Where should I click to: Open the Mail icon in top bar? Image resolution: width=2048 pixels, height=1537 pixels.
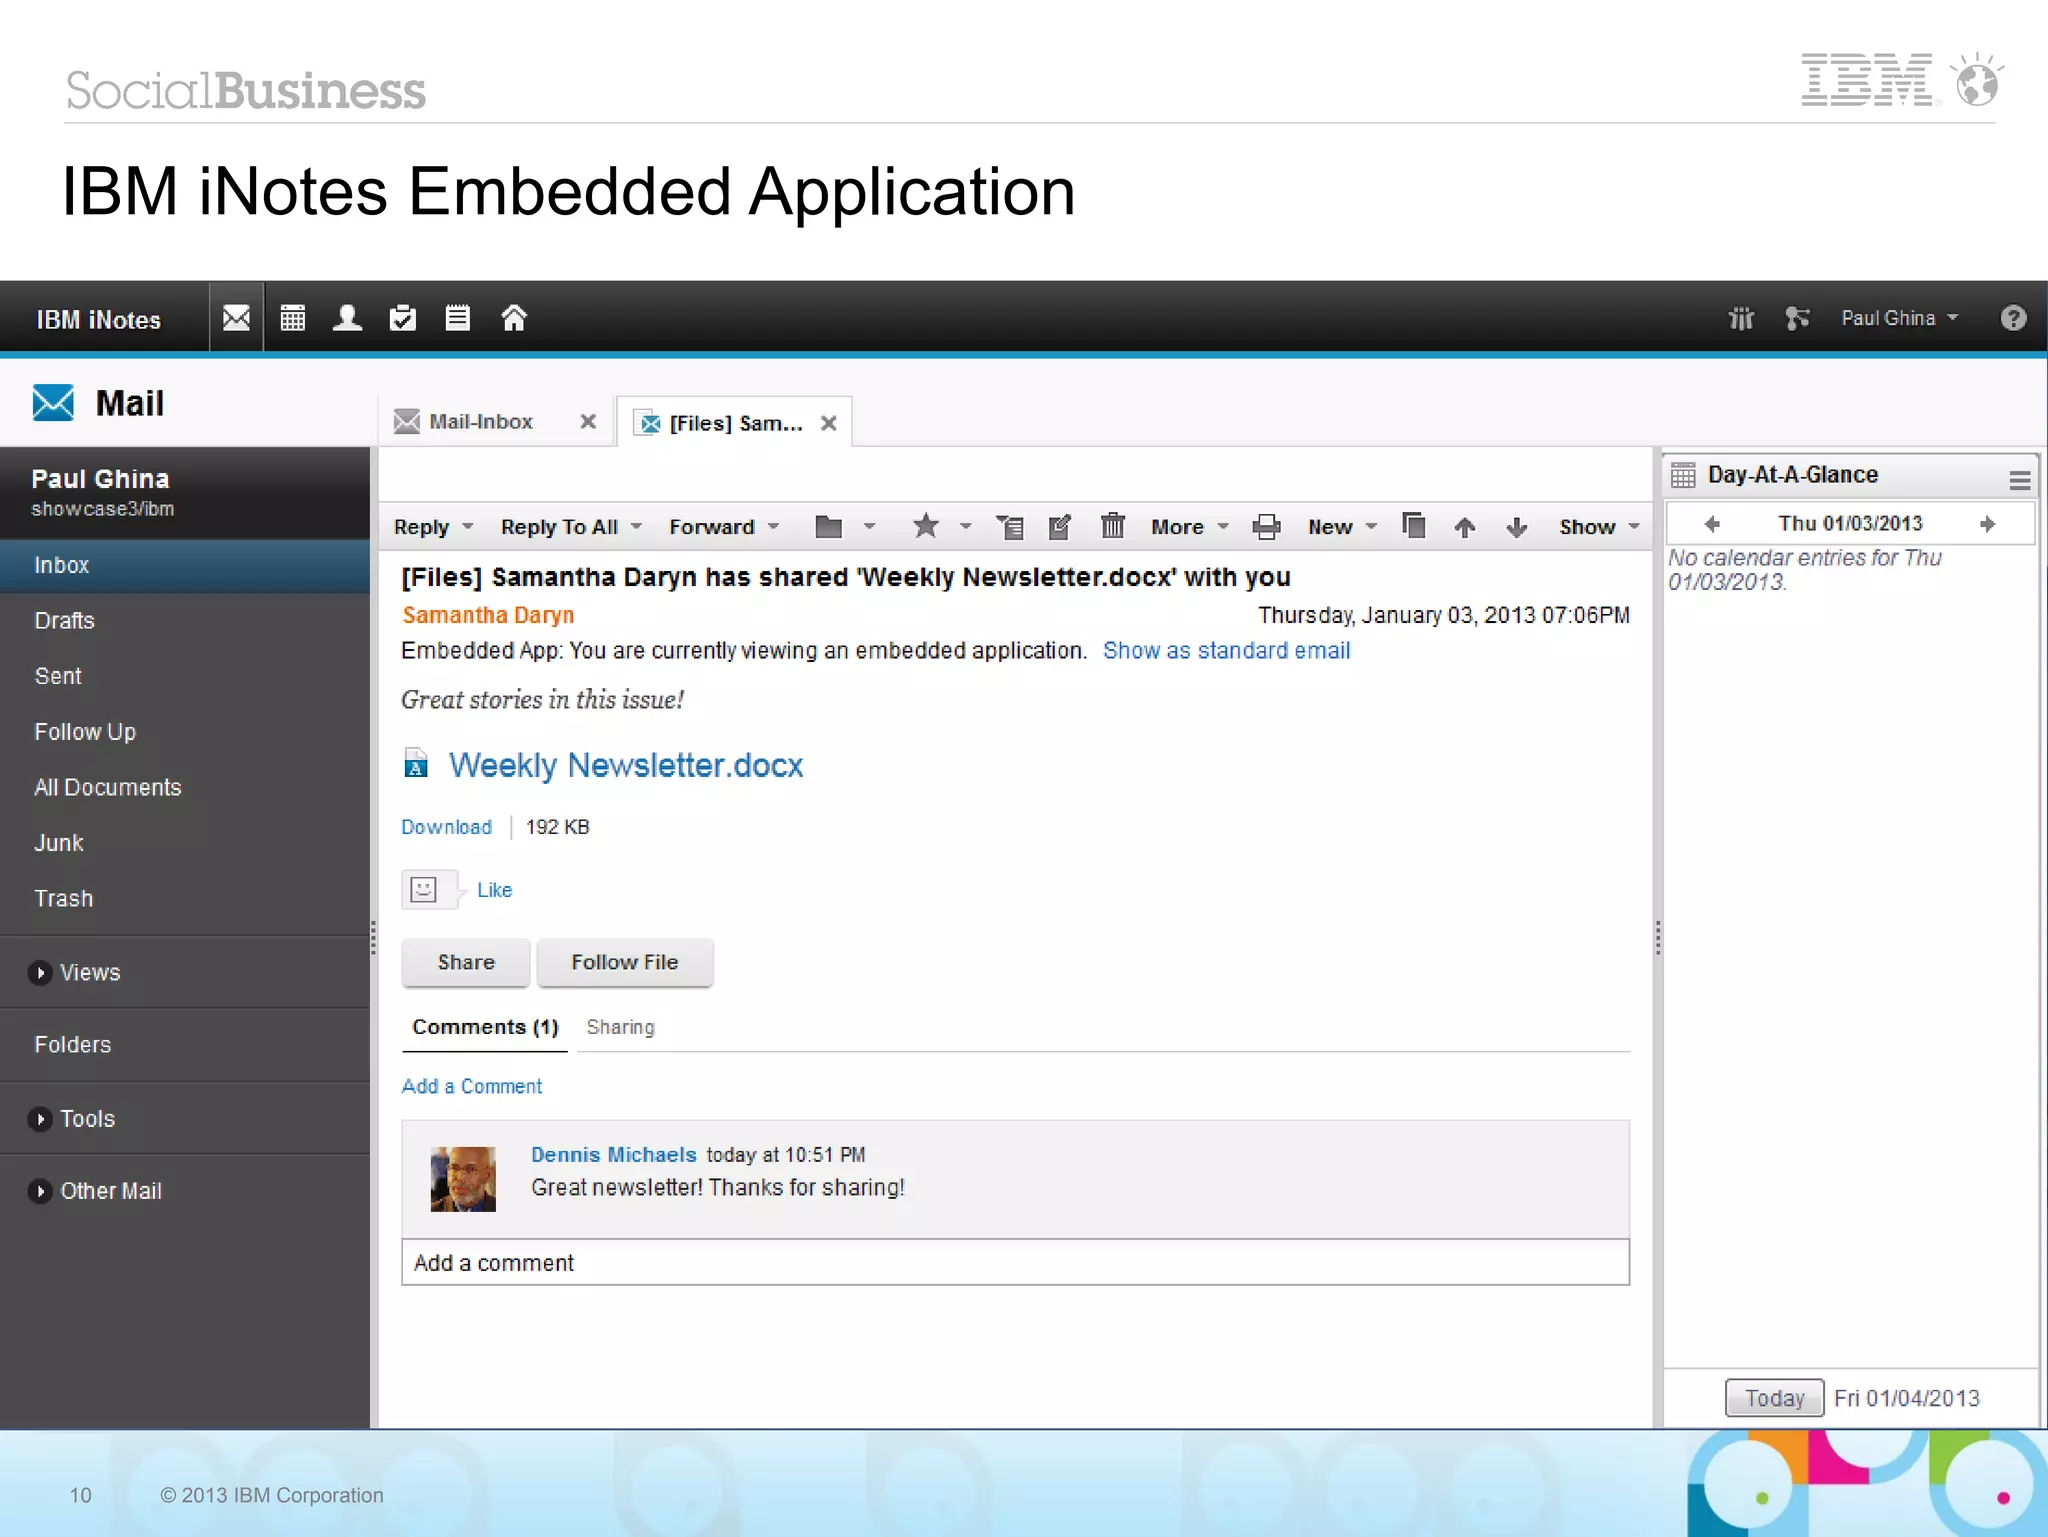(x=236, y=318)
